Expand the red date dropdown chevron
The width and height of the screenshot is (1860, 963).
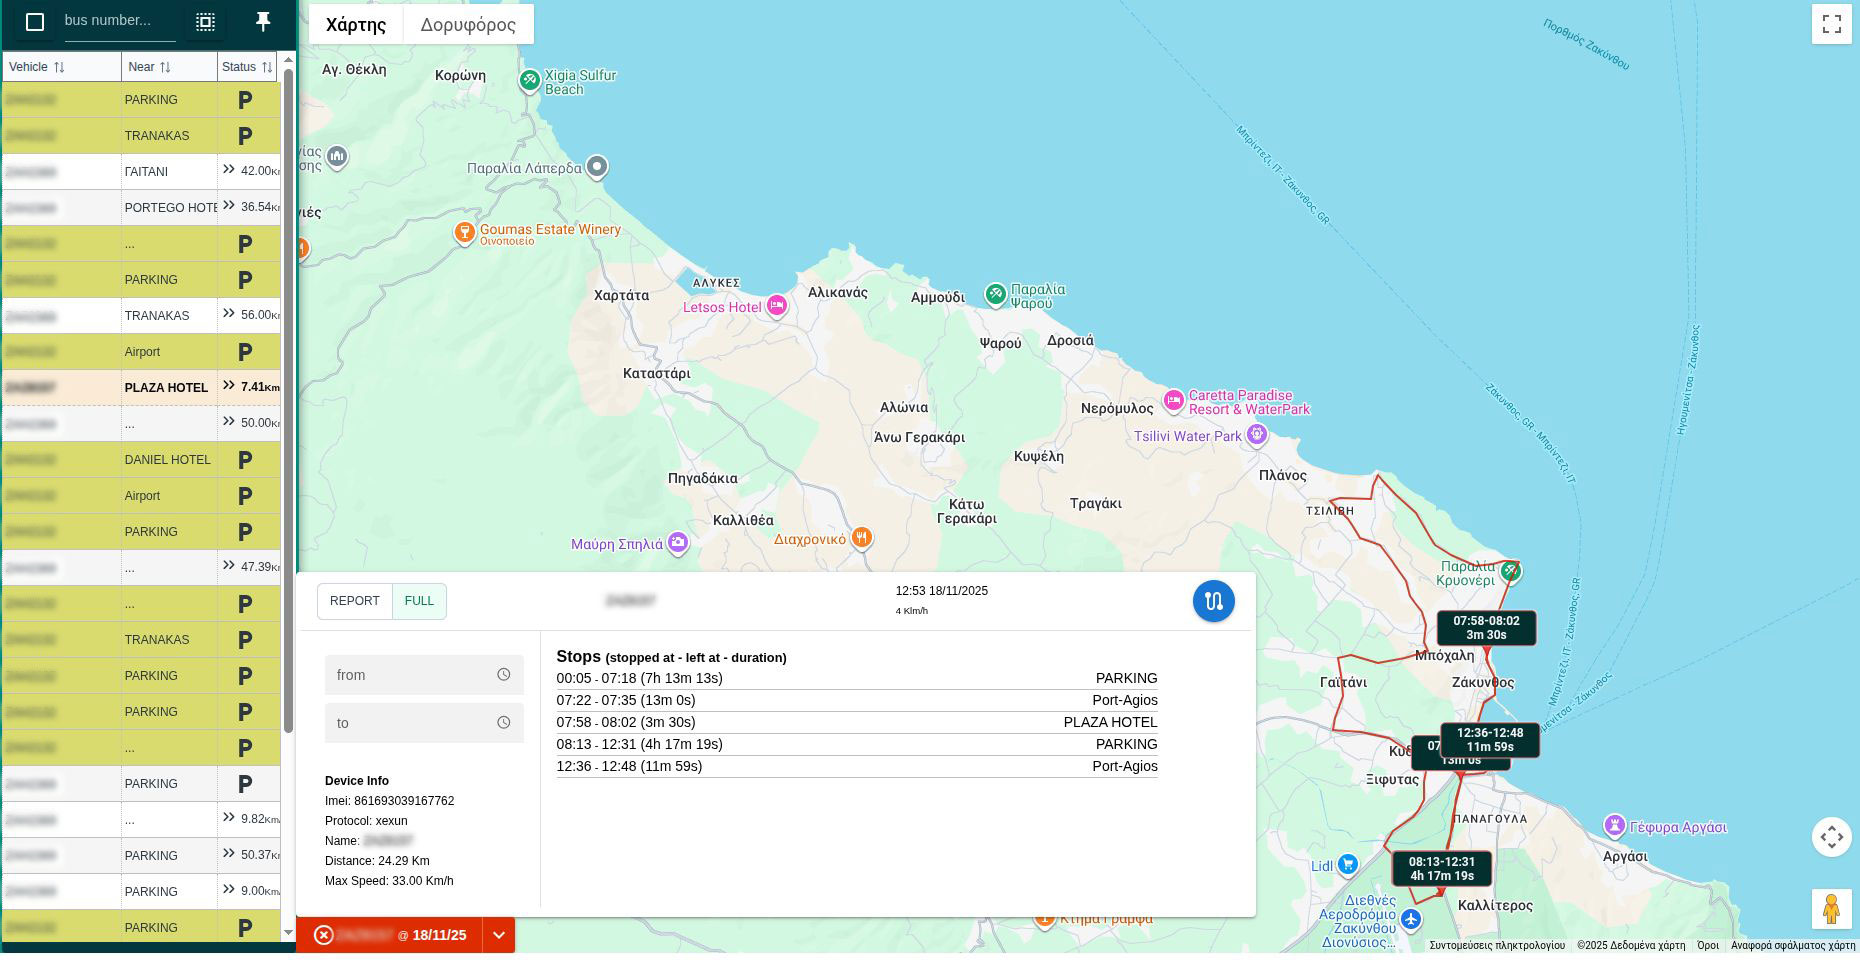498,935
